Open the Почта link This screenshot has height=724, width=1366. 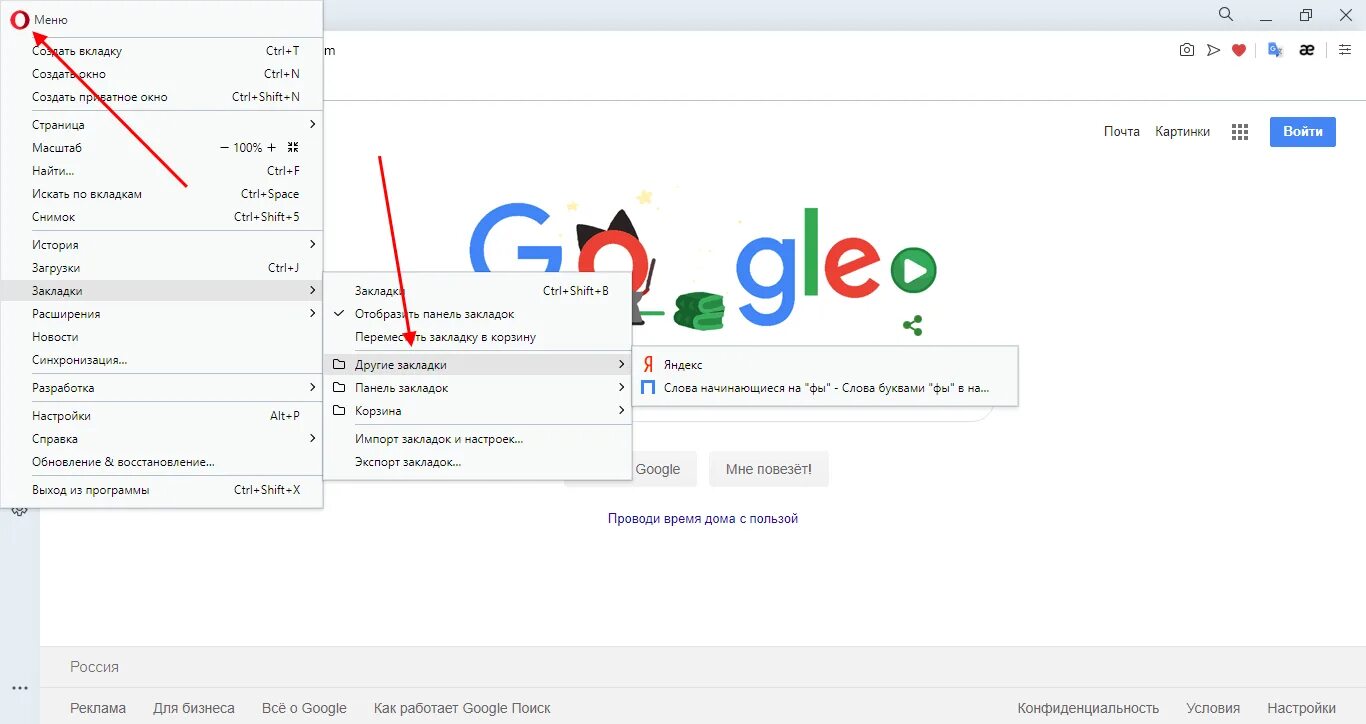pyautogui.click(x=1122, y=132)
